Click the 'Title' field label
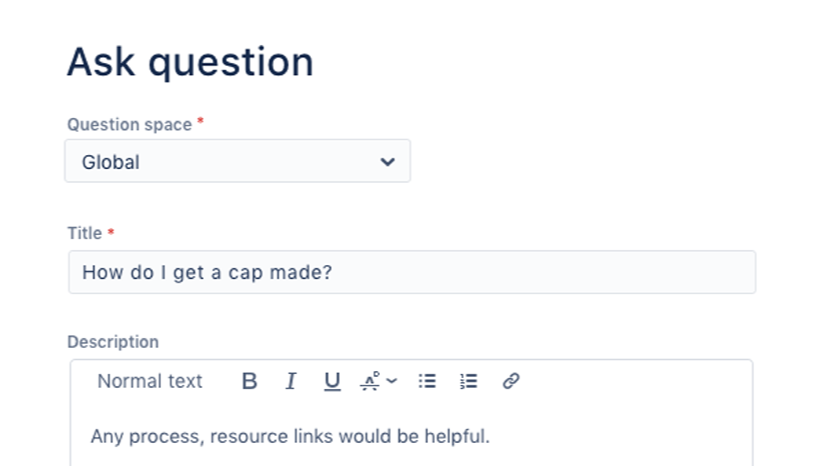Viewport: 819px width, 466px height. [84, 233]
